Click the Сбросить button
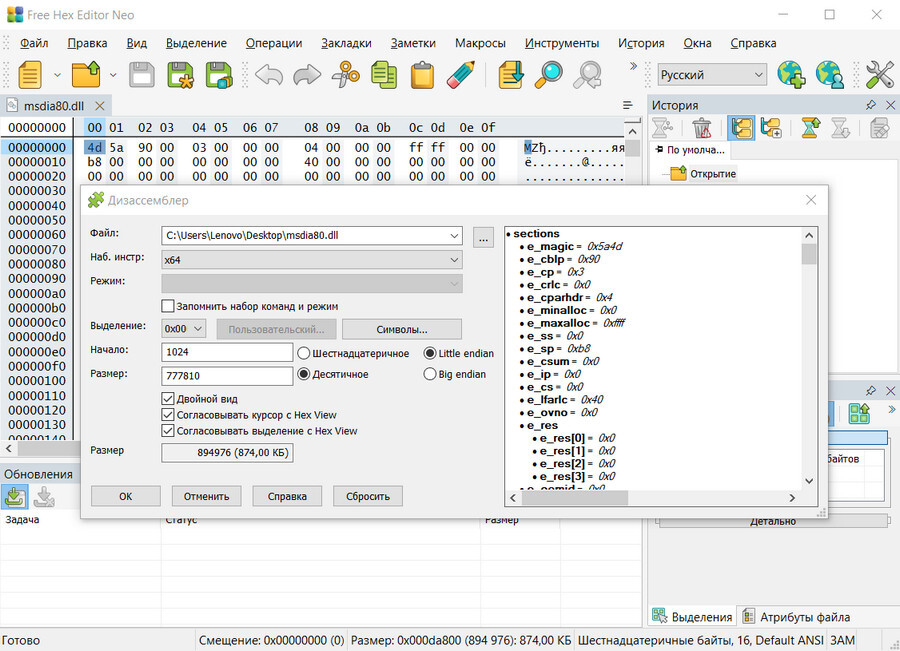This screenshot has width=900, height=651. pyautogui.click(x=368, y=496)
